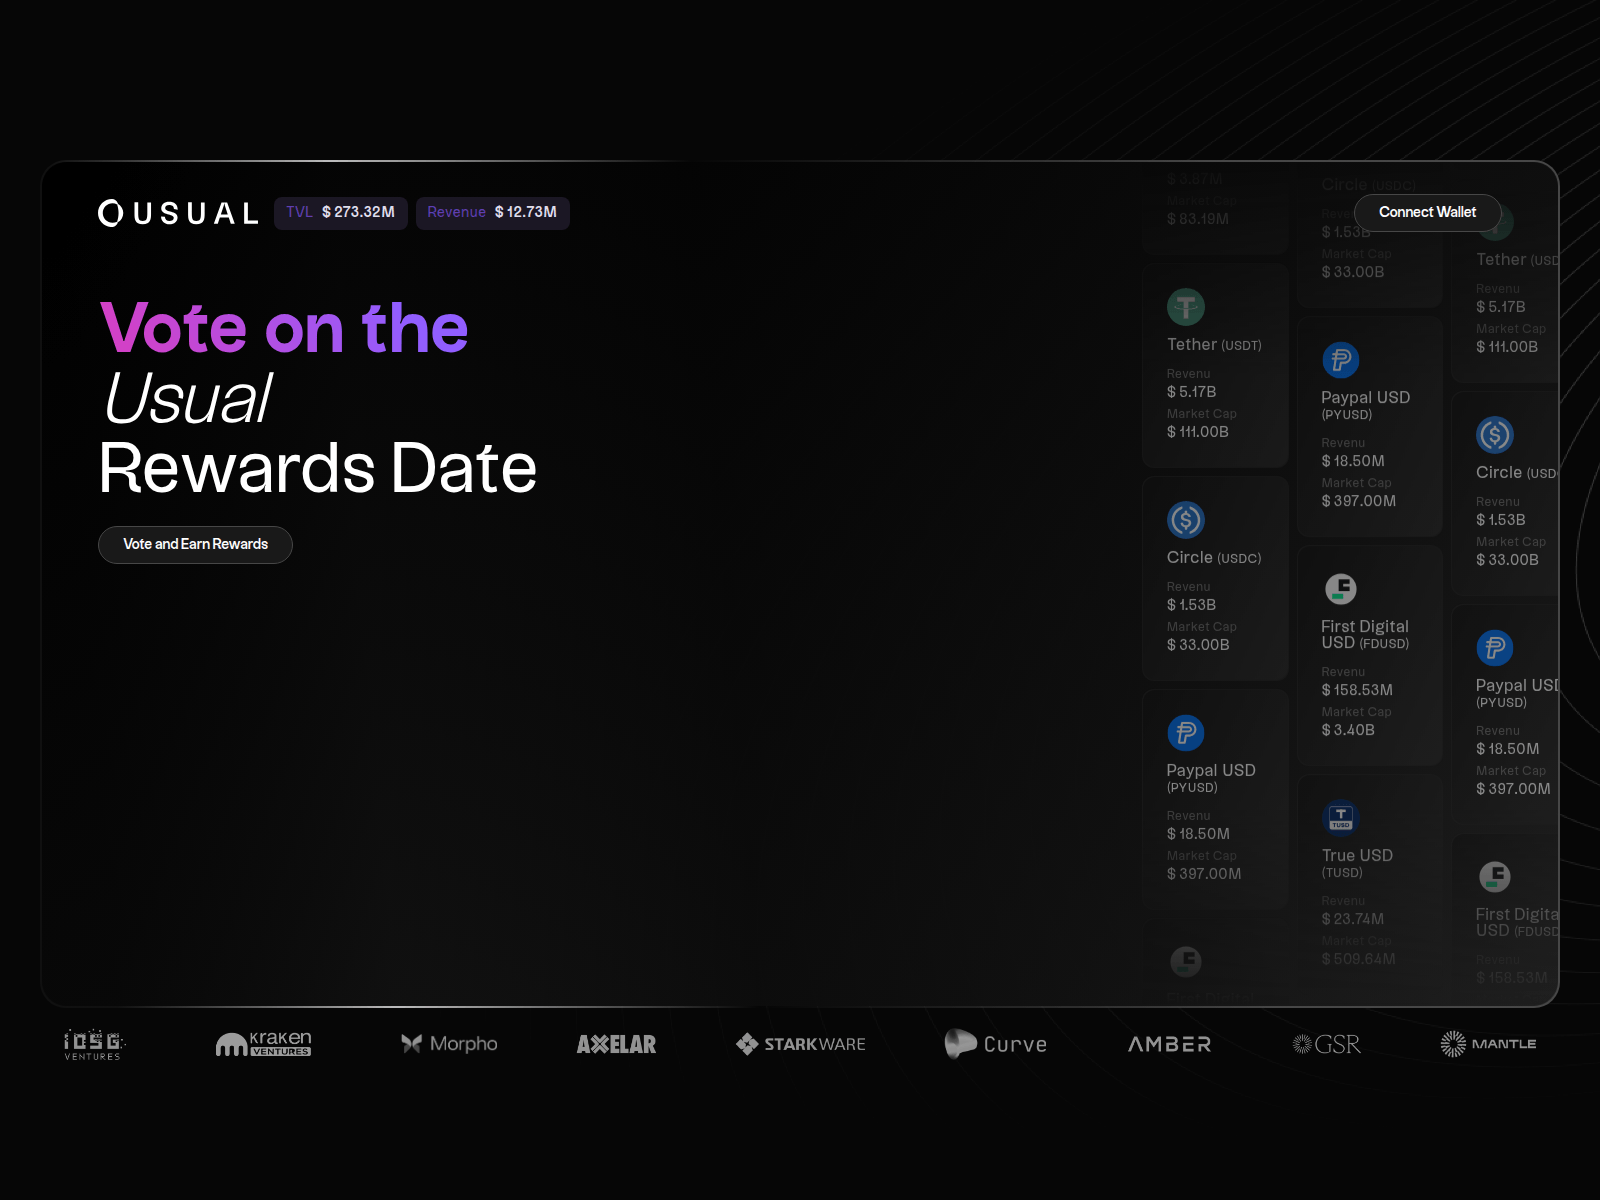Open the Revenue $12.73M badge
This screenshot has width=1600, height=1200.
click(492, 212)
